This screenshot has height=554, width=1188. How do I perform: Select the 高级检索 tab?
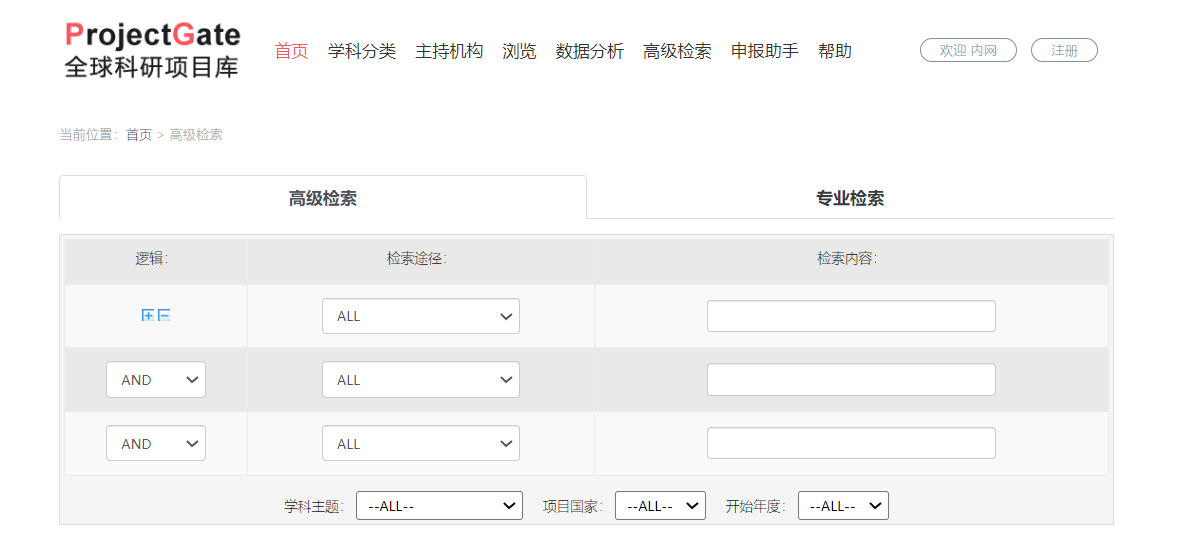[x=322, y=198]
